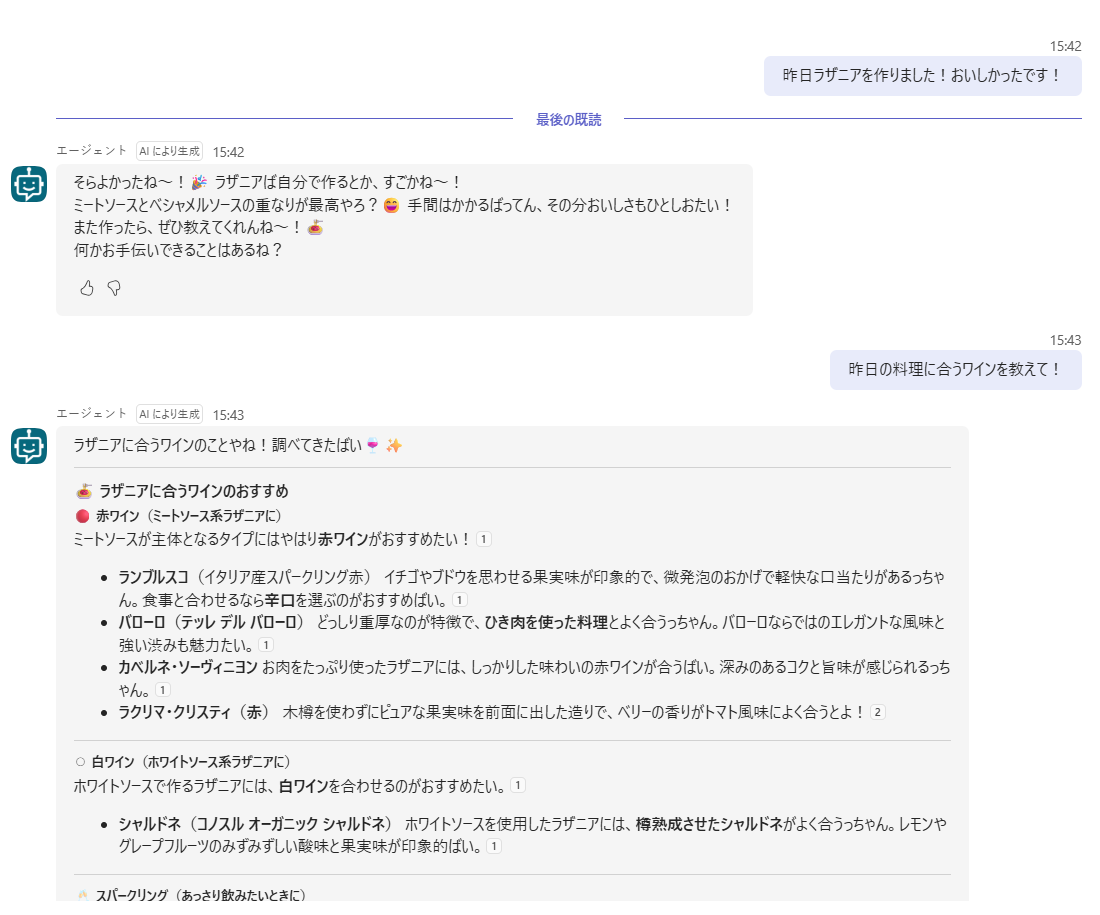Select user message 昨日ラザニアを作りました！
The width and height of the screenshot is (1100, 915).
click(923, 76)
